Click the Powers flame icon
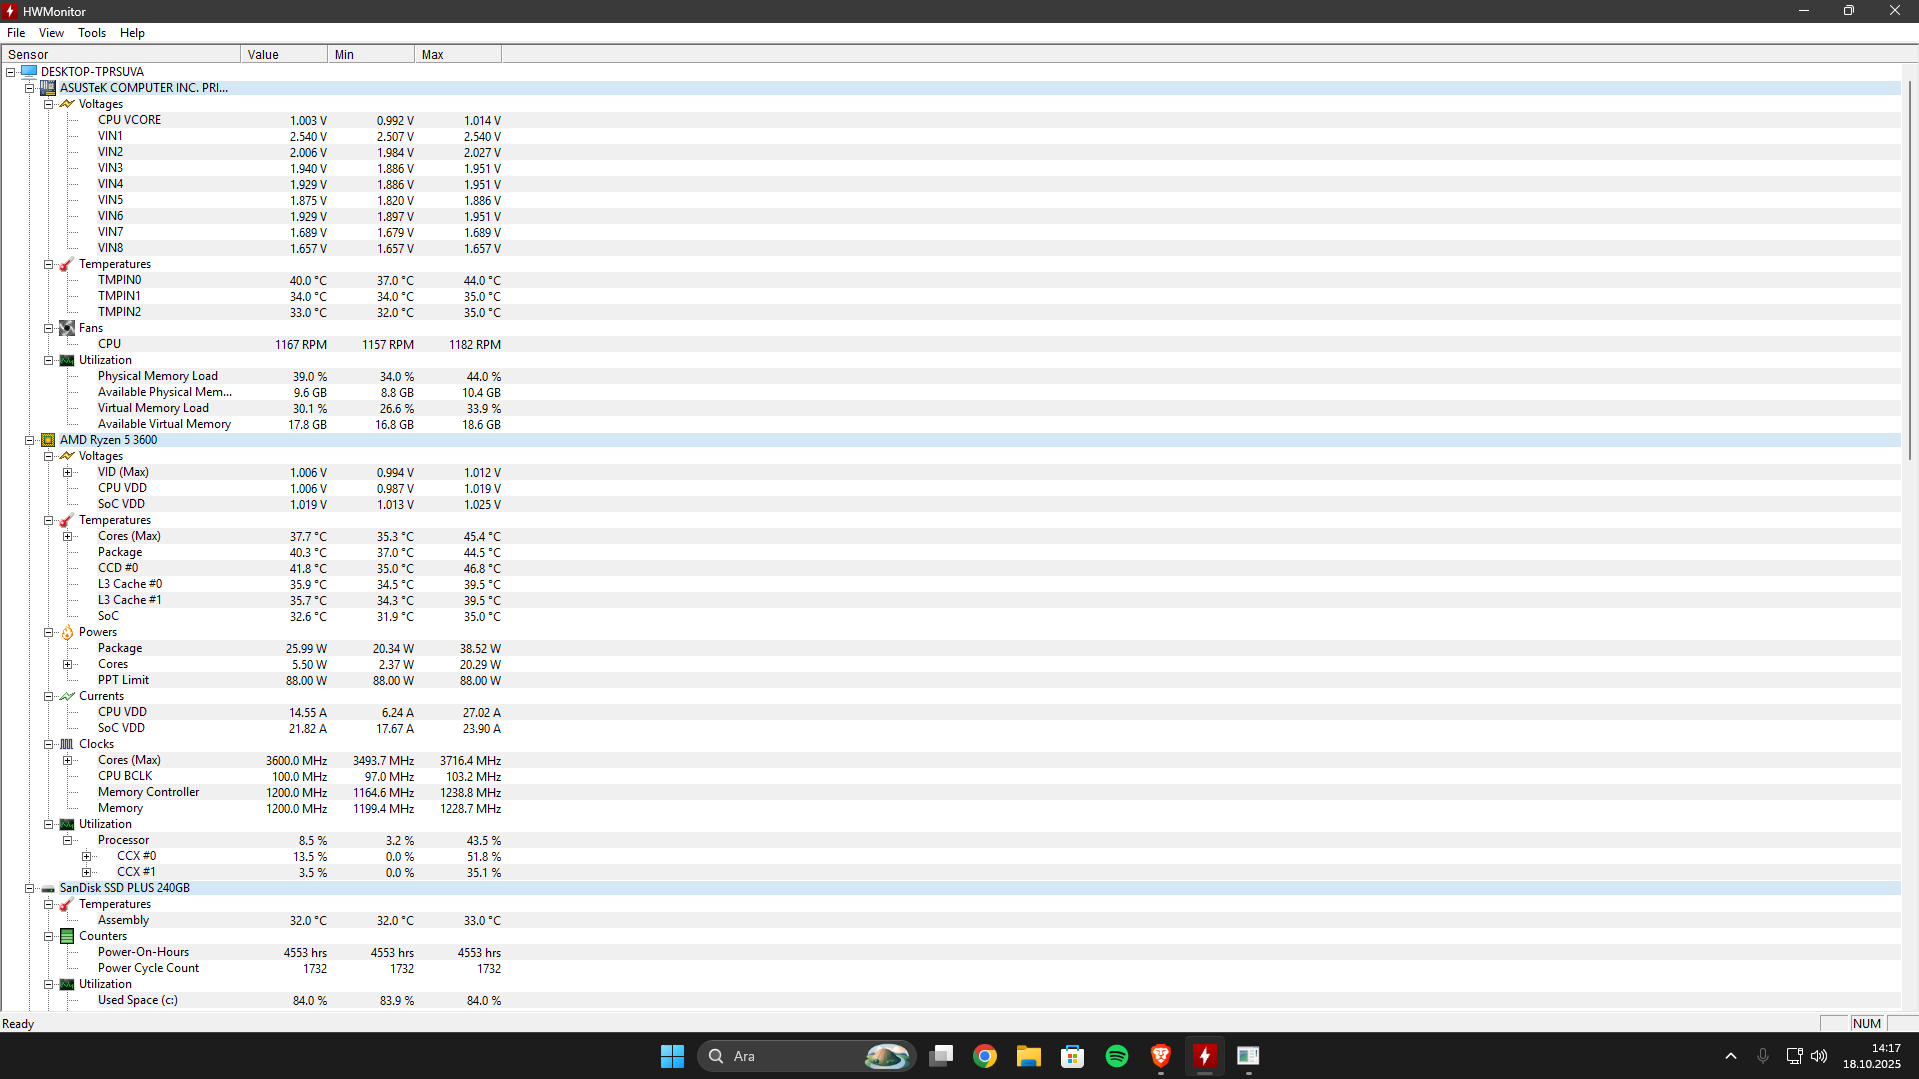Screen dimensions: 1919x1079 coord(67,632)
